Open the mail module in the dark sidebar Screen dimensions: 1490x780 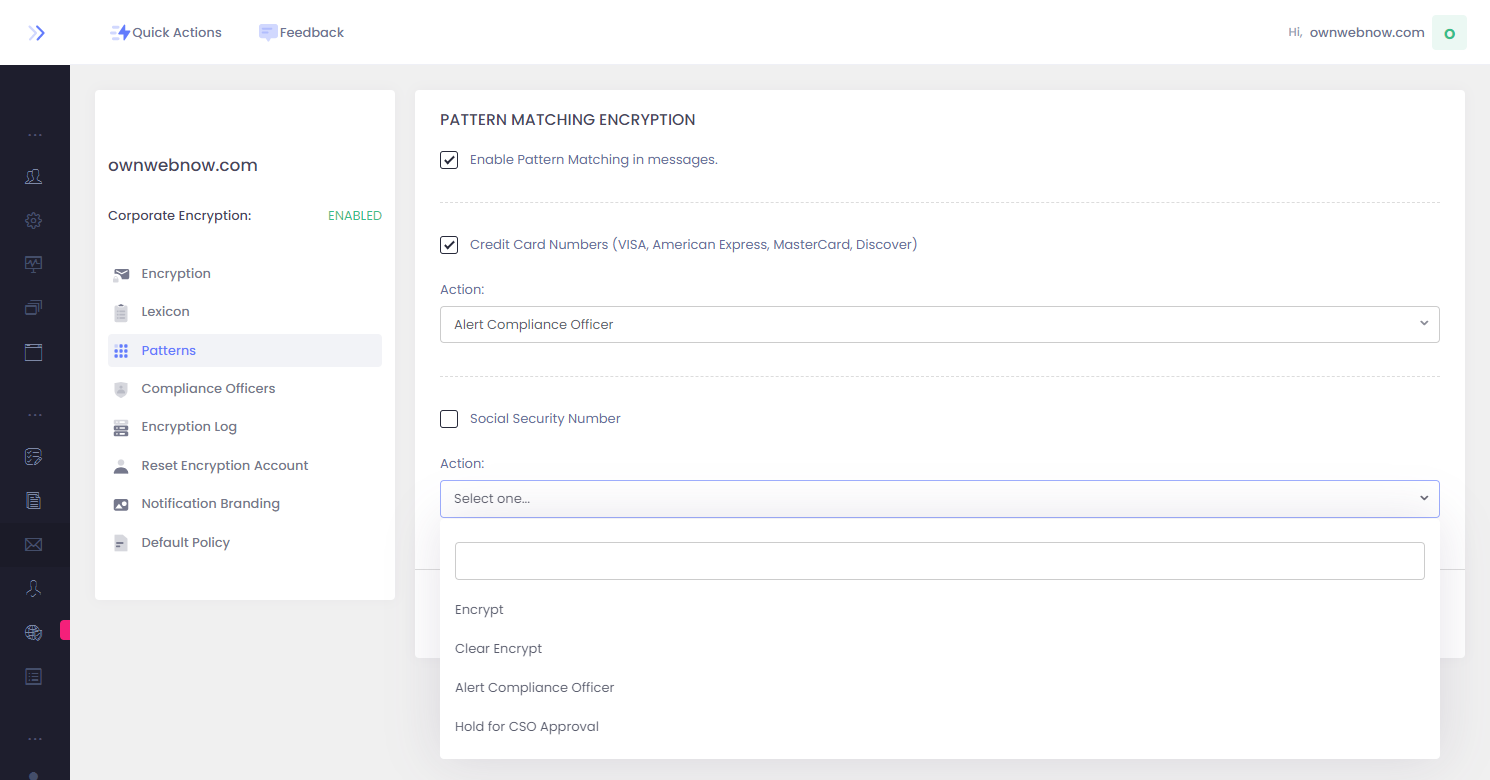[x=33, y=544]
